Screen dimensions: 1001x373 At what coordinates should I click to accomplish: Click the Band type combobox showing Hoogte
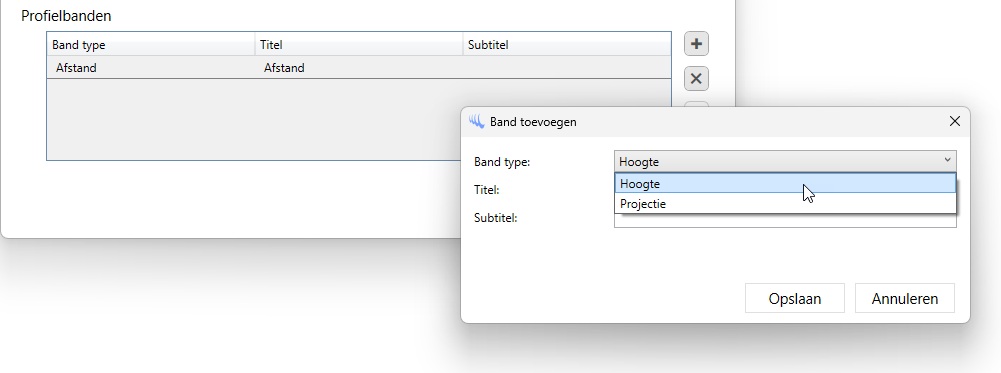pos(785,162)
